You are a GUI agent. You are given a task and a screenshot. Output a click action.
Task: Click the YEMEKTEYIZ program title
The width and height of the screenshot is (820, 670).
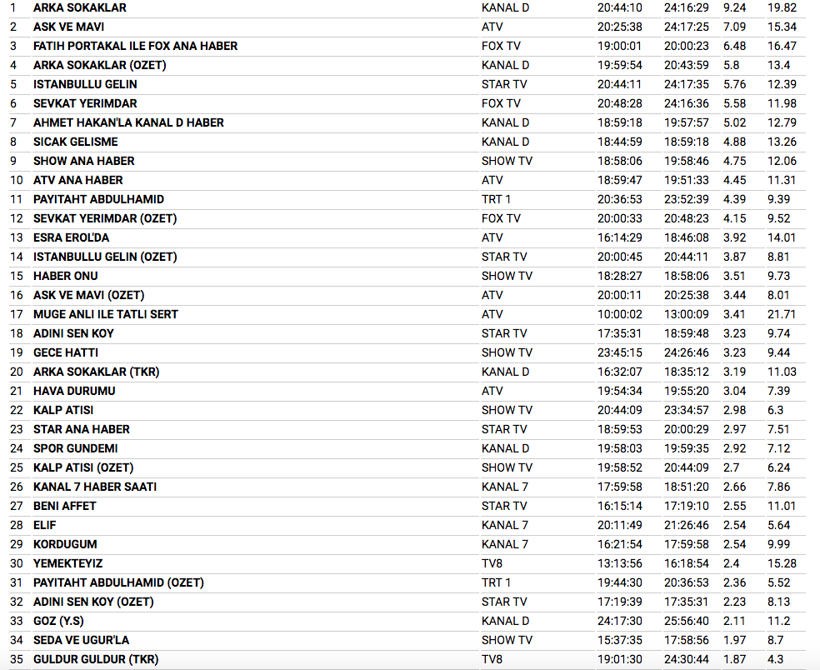(68, 563)
